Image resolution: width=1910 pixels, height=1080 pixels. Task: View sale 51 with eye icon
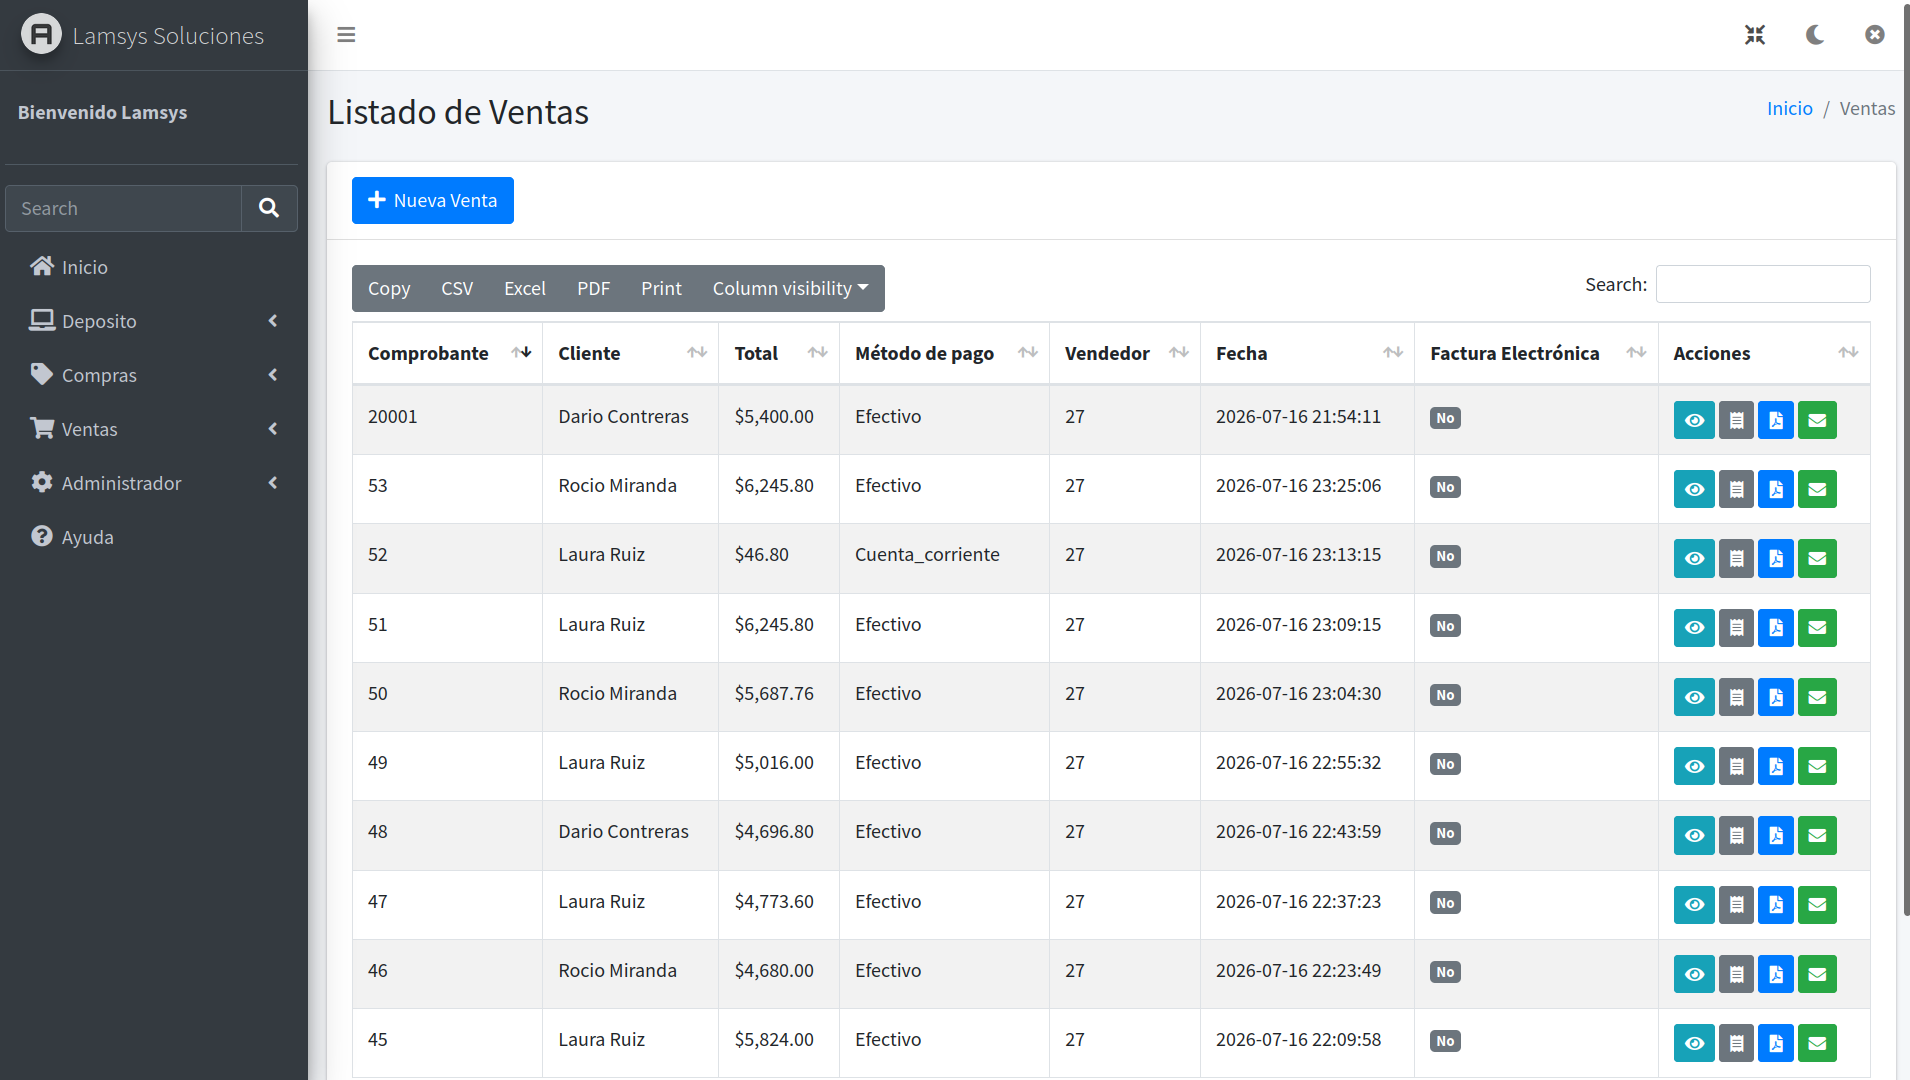pyautogui.click(x=1694, y=628)
